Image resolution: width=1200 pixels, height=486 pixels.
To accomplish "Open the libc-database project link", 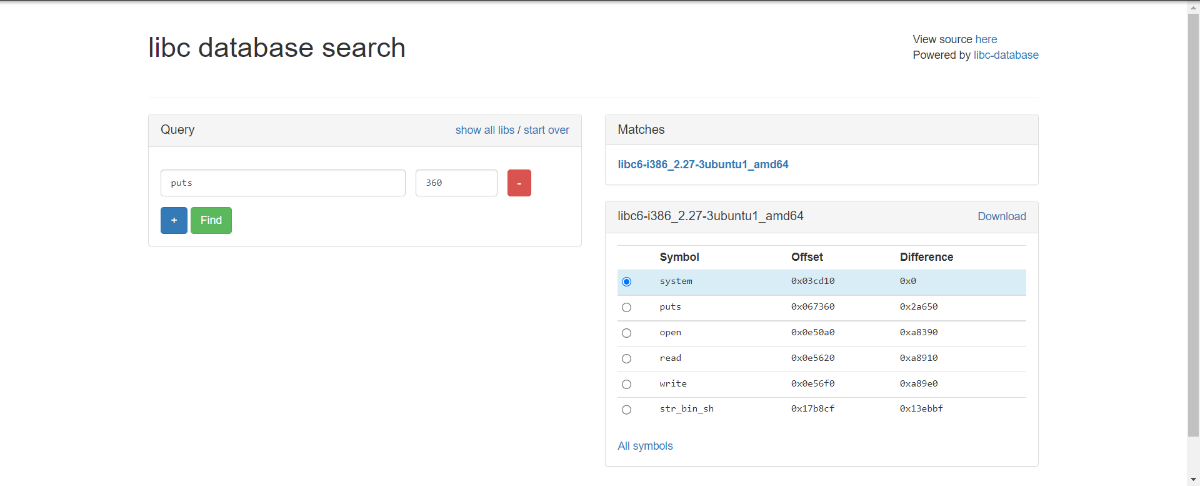I will 1006,55.
